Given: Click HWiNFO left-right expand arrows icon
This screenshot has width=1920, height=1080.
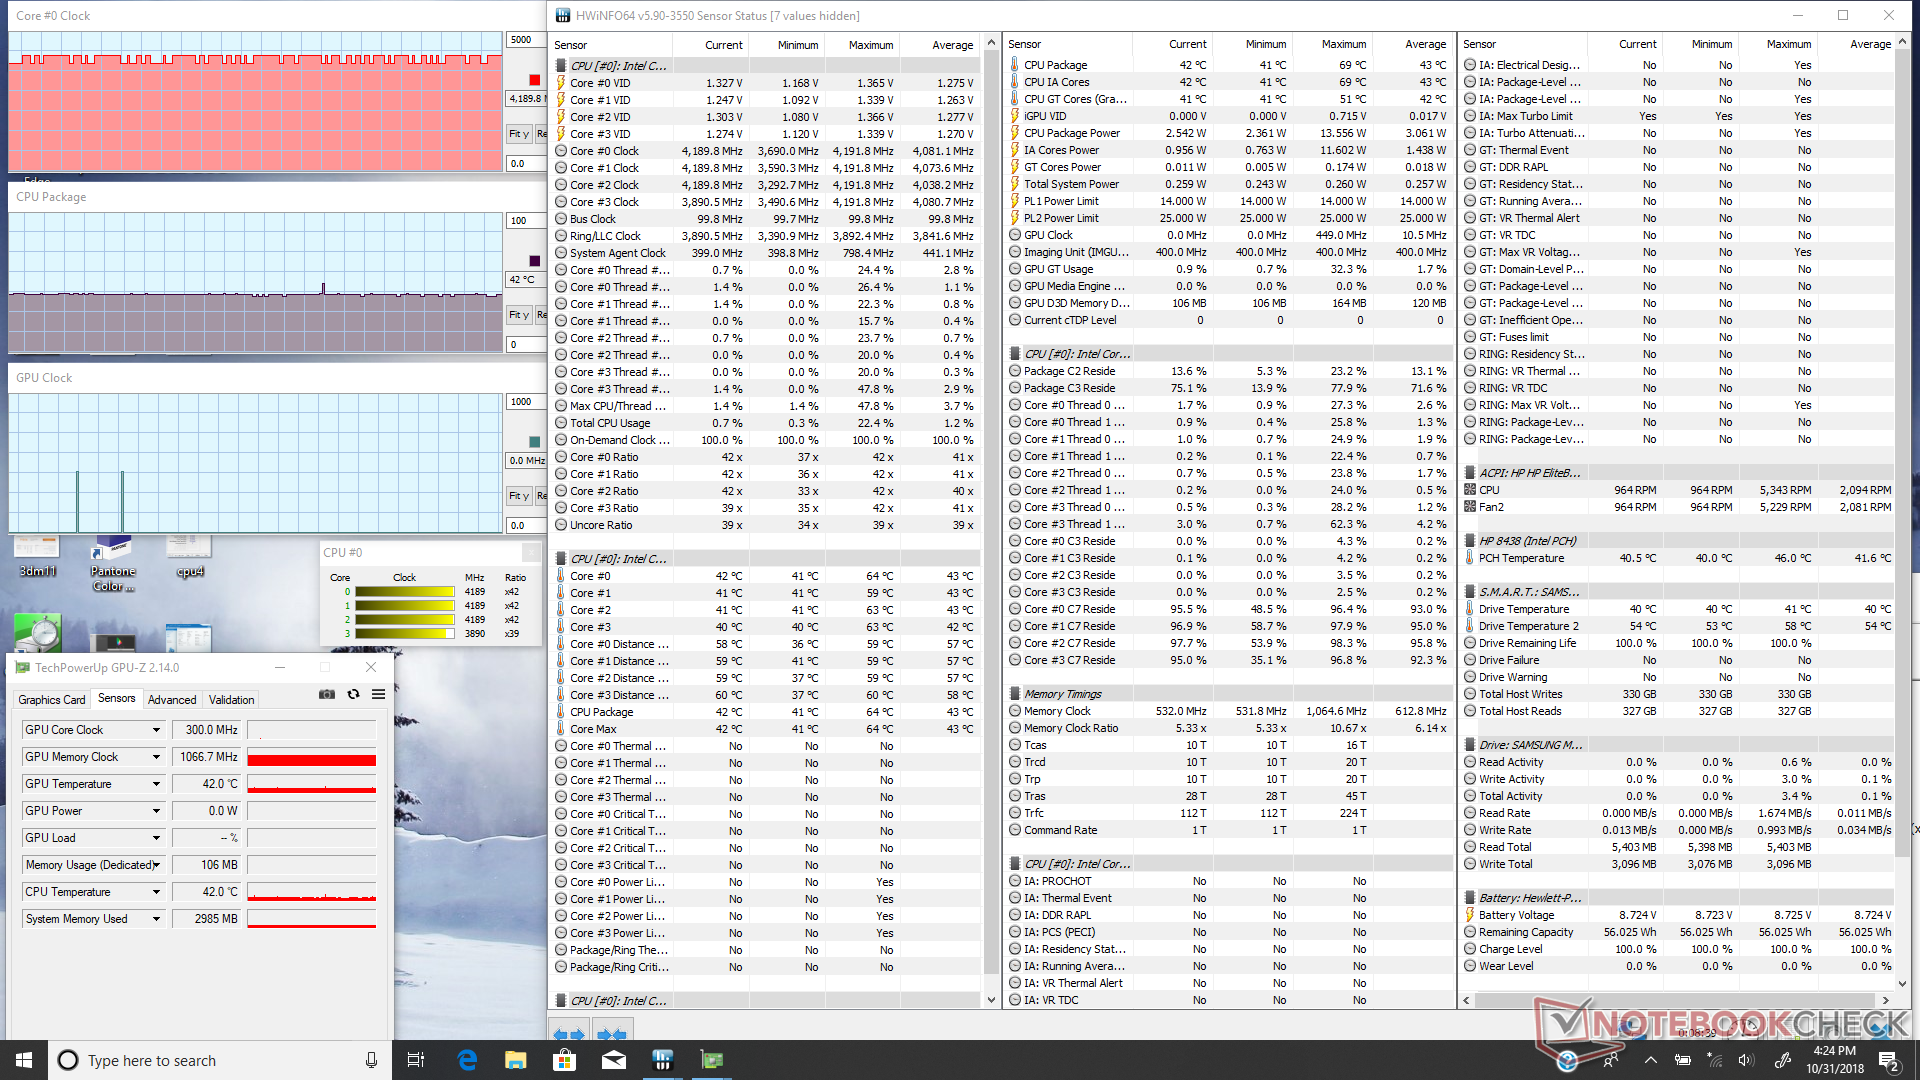Looking at the screenshot, I should (x=568, y=1033).
